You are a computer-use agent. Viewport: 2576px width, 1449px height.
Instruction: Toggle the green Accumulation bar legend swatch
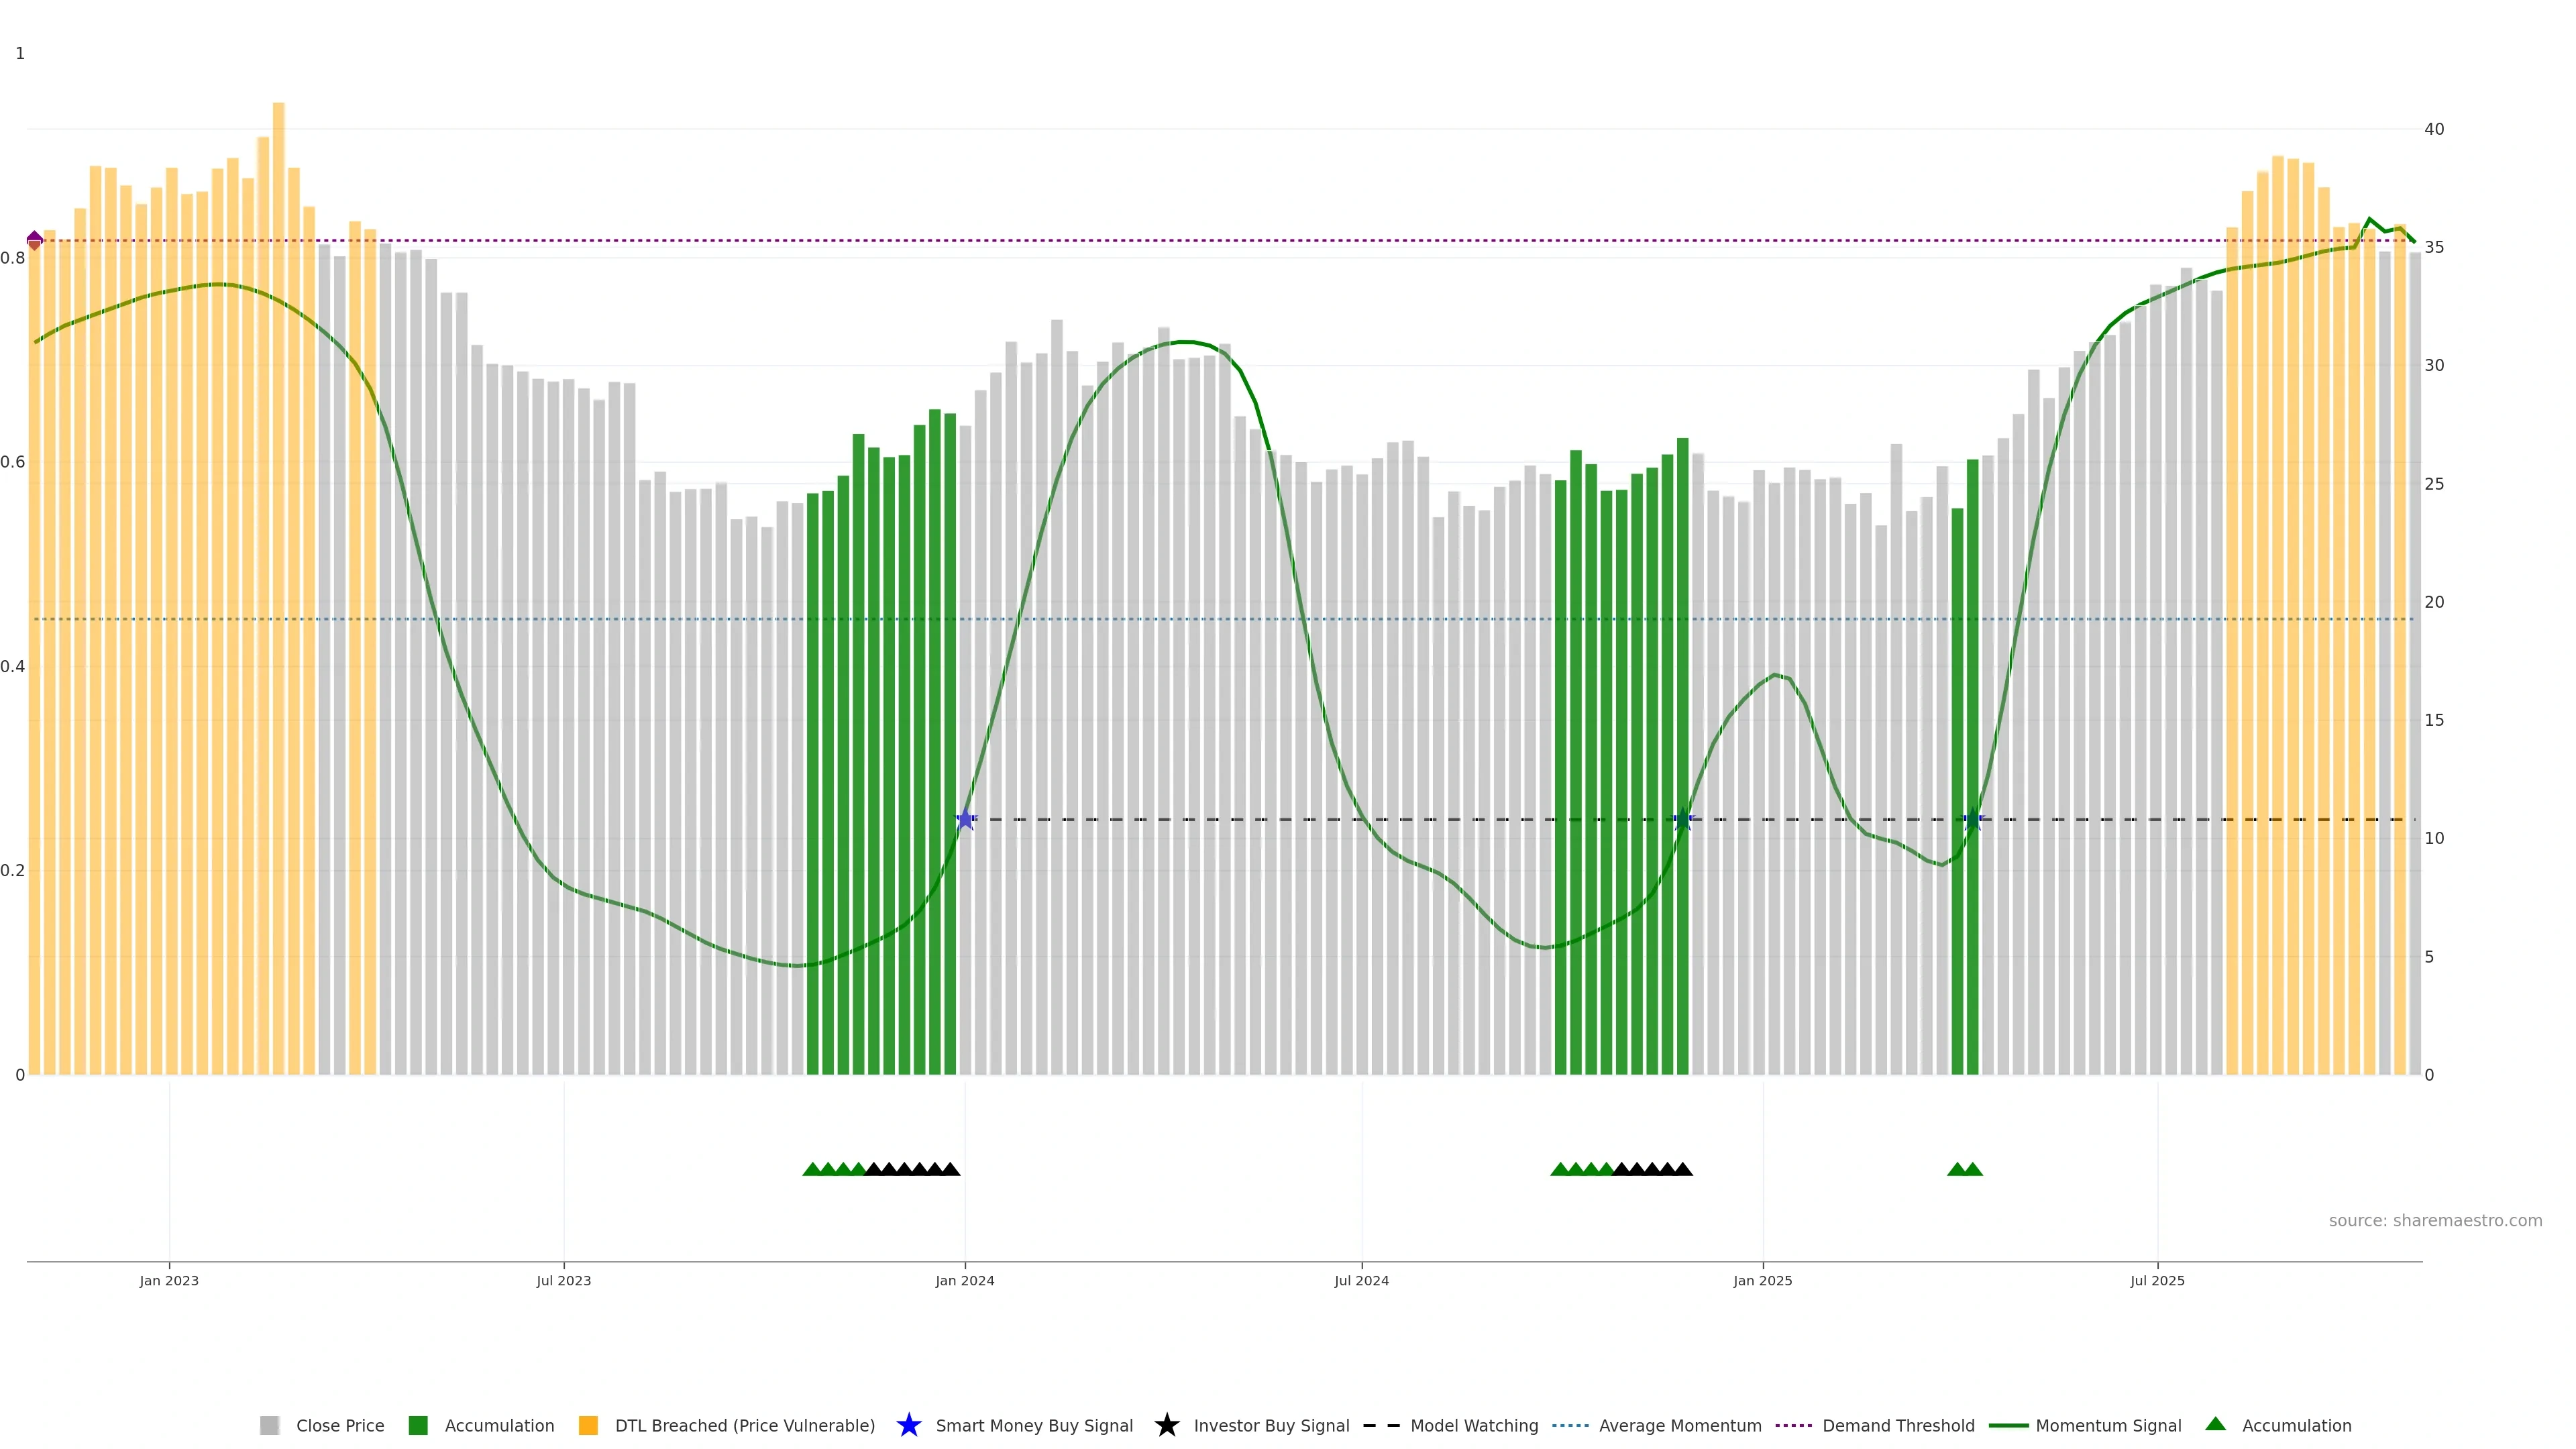click(x=418, y=1425)
